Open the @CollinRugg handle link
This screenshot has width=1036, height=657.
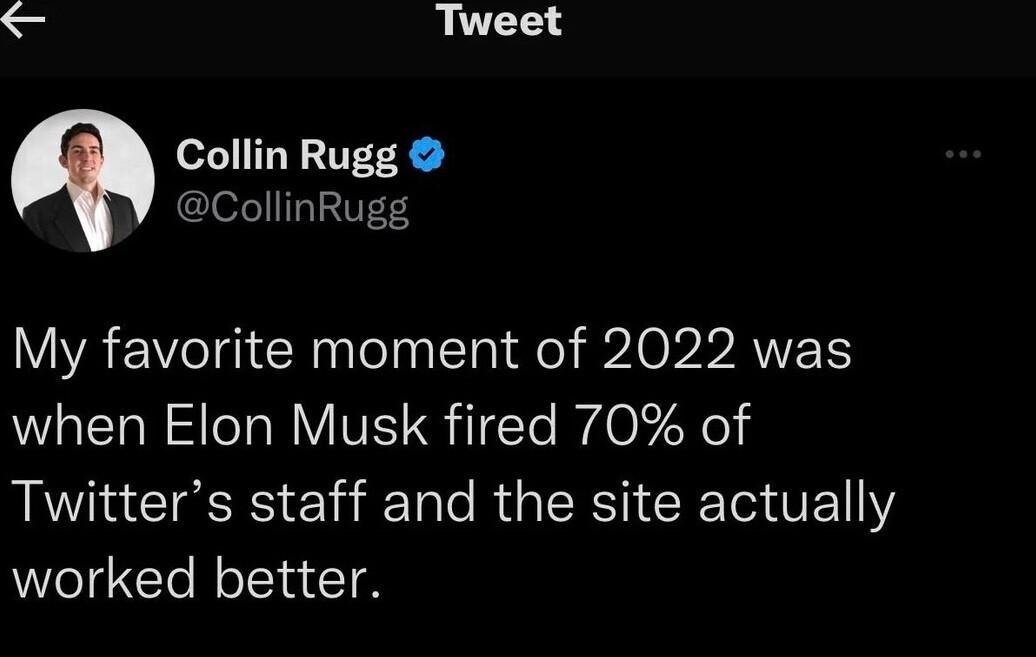pos(292,207)
